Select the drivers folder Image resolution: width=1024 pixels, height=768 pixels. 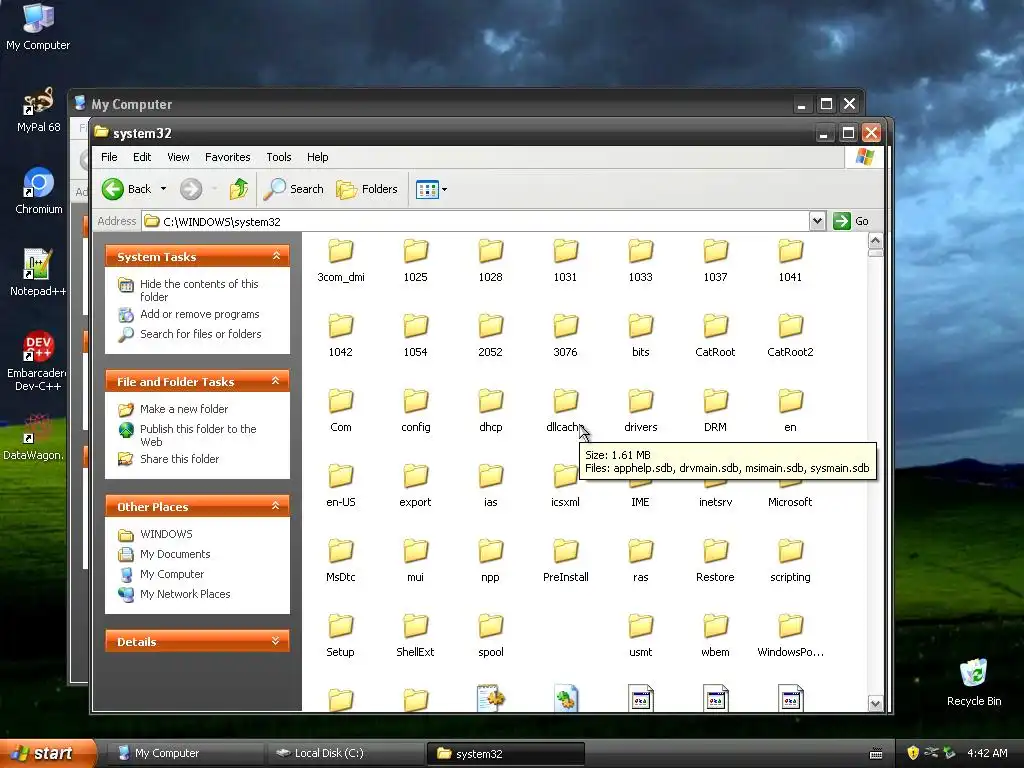[641, 411]
